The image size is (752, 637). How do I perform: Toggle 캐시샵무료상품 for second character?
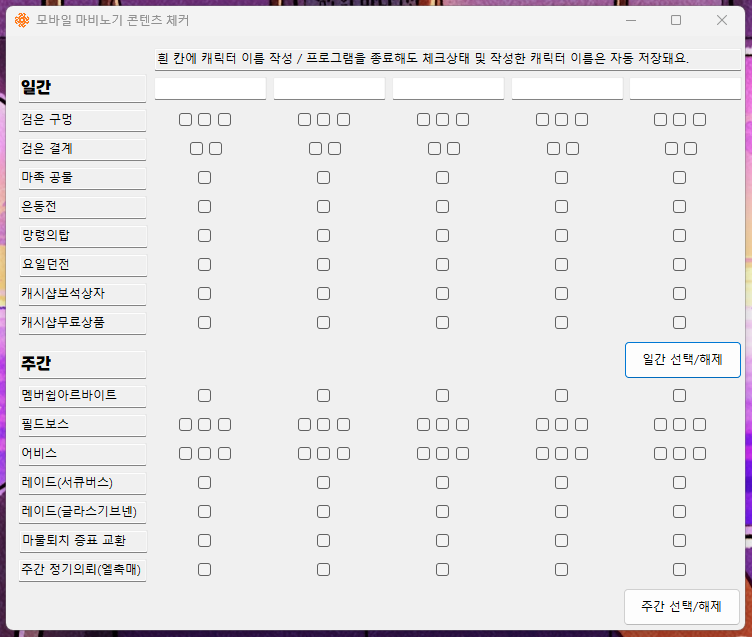(324, 322)
